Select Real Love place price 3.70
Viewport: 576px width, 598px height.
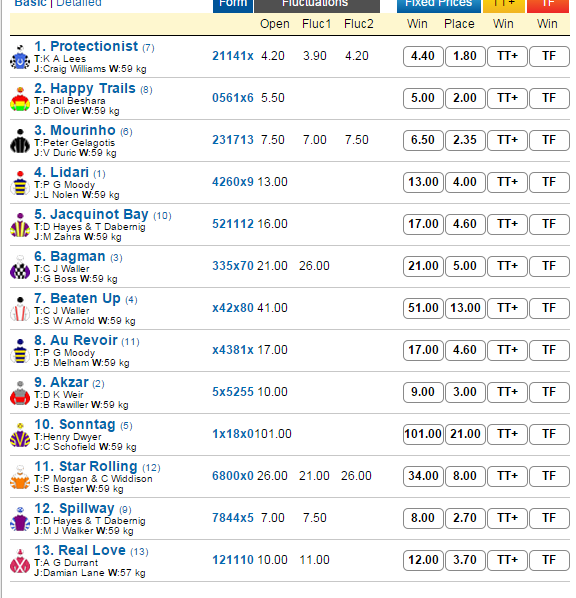pyautogui.click(x=465, y=560)
